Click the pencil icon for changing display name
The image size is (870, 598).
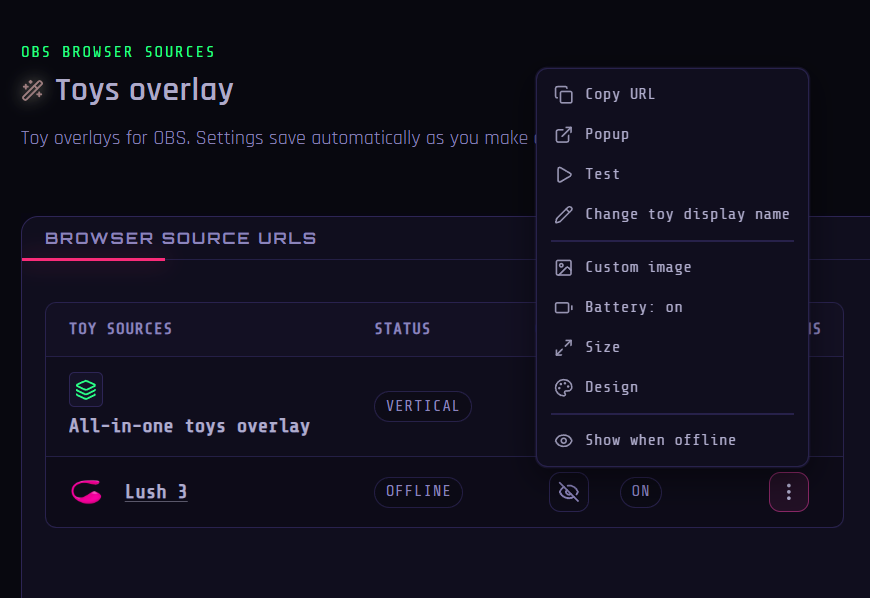[x=563, y=214]
